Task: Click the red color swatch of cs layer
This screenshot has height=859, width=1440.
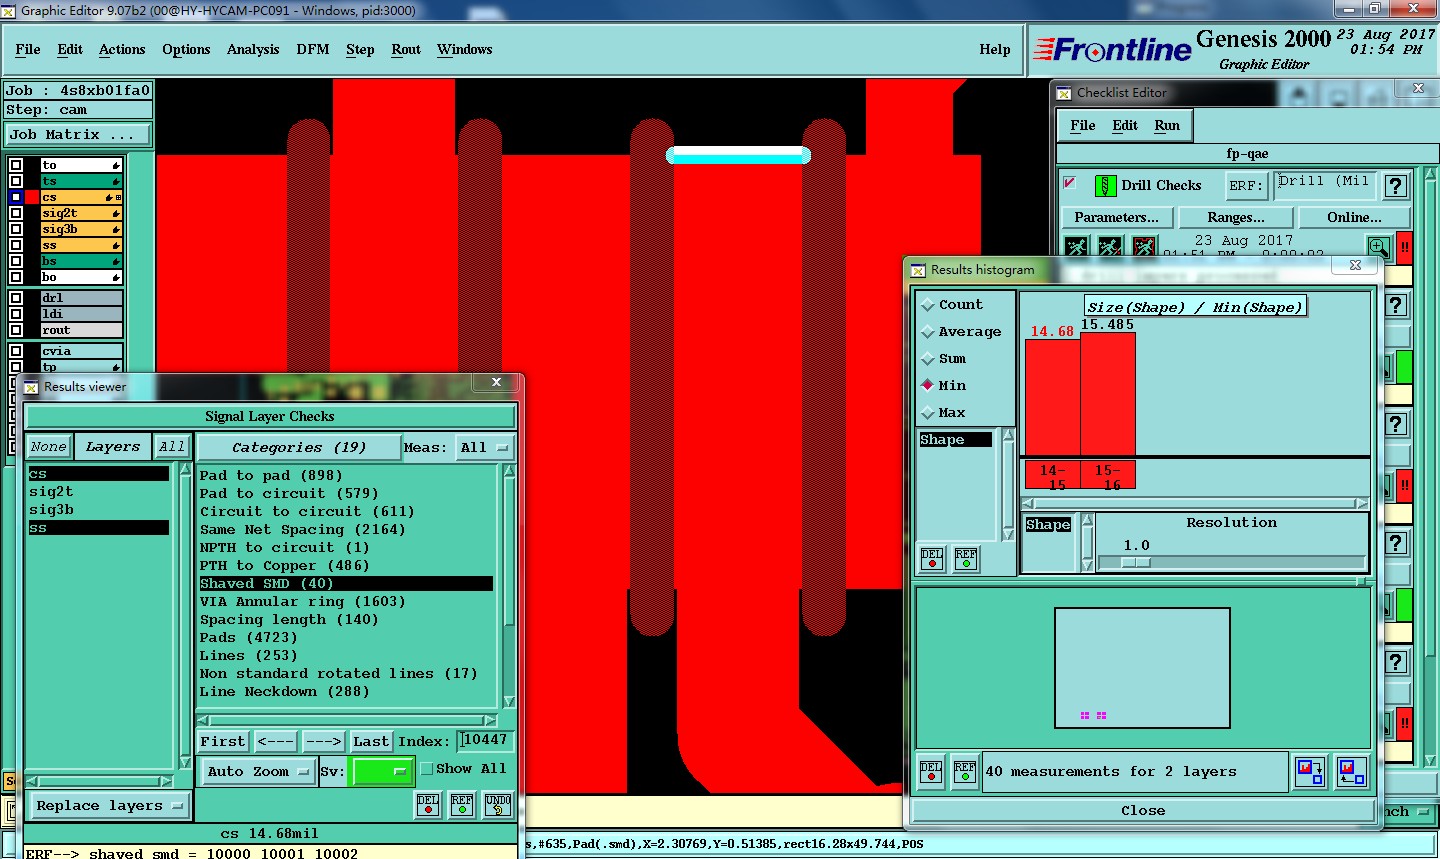Action: (x=32, y=197)
